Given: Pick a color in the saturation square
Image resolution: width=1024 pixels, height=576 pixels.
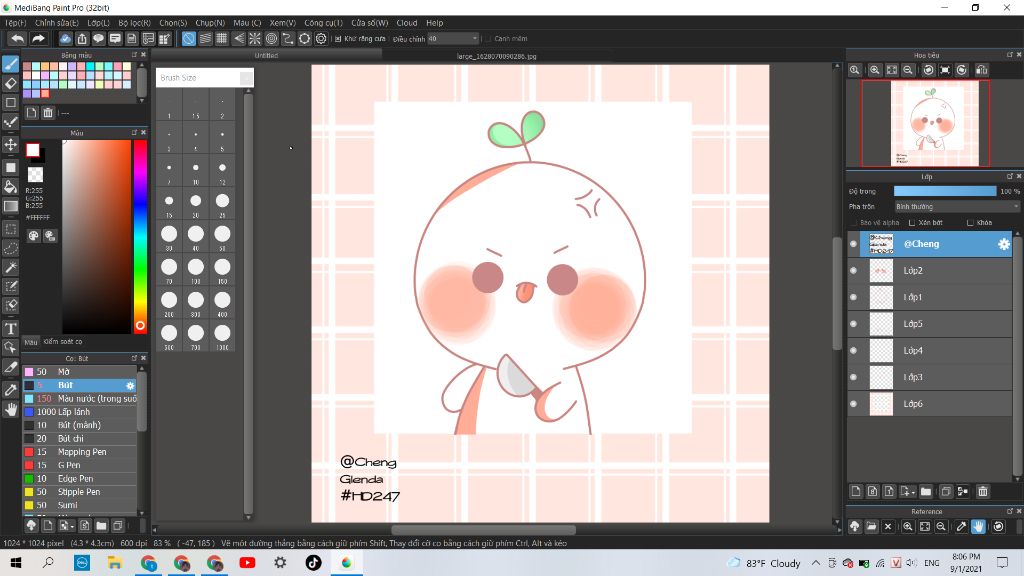Looking at the screenshot, I should coord(96,236).
